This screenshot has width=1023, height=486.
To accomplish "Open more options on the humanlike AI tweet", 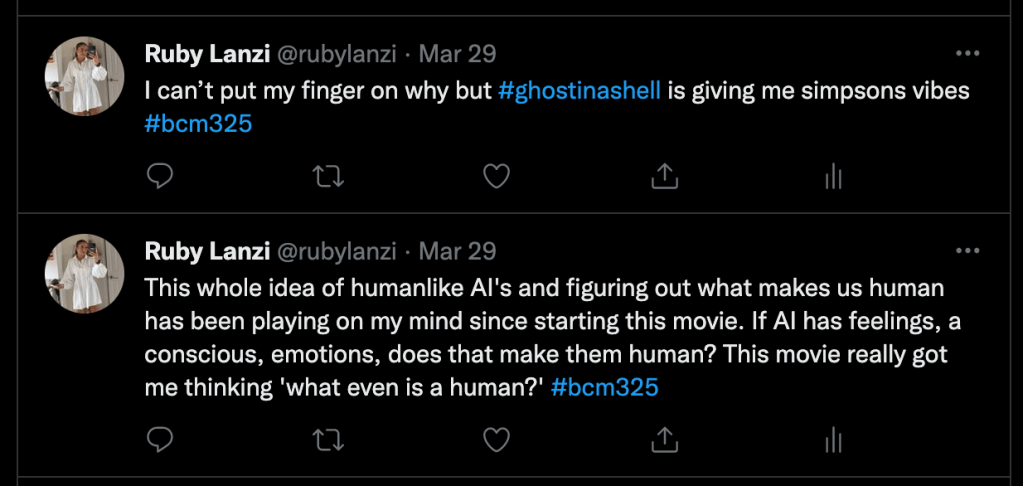I will (x=967, y=250).
